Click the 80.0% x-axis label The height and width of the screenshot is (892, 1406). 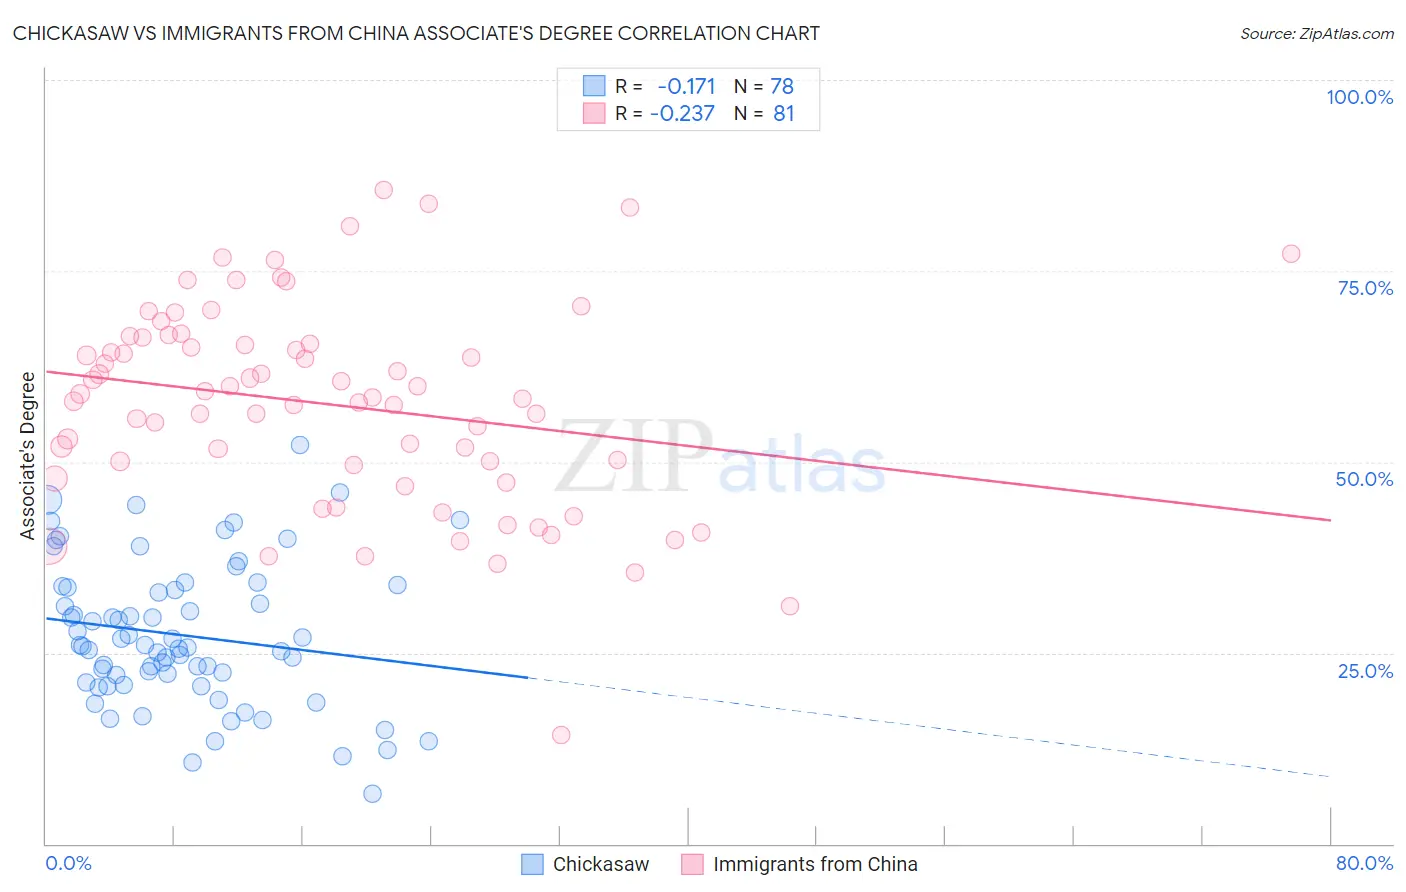point(1364,863)
